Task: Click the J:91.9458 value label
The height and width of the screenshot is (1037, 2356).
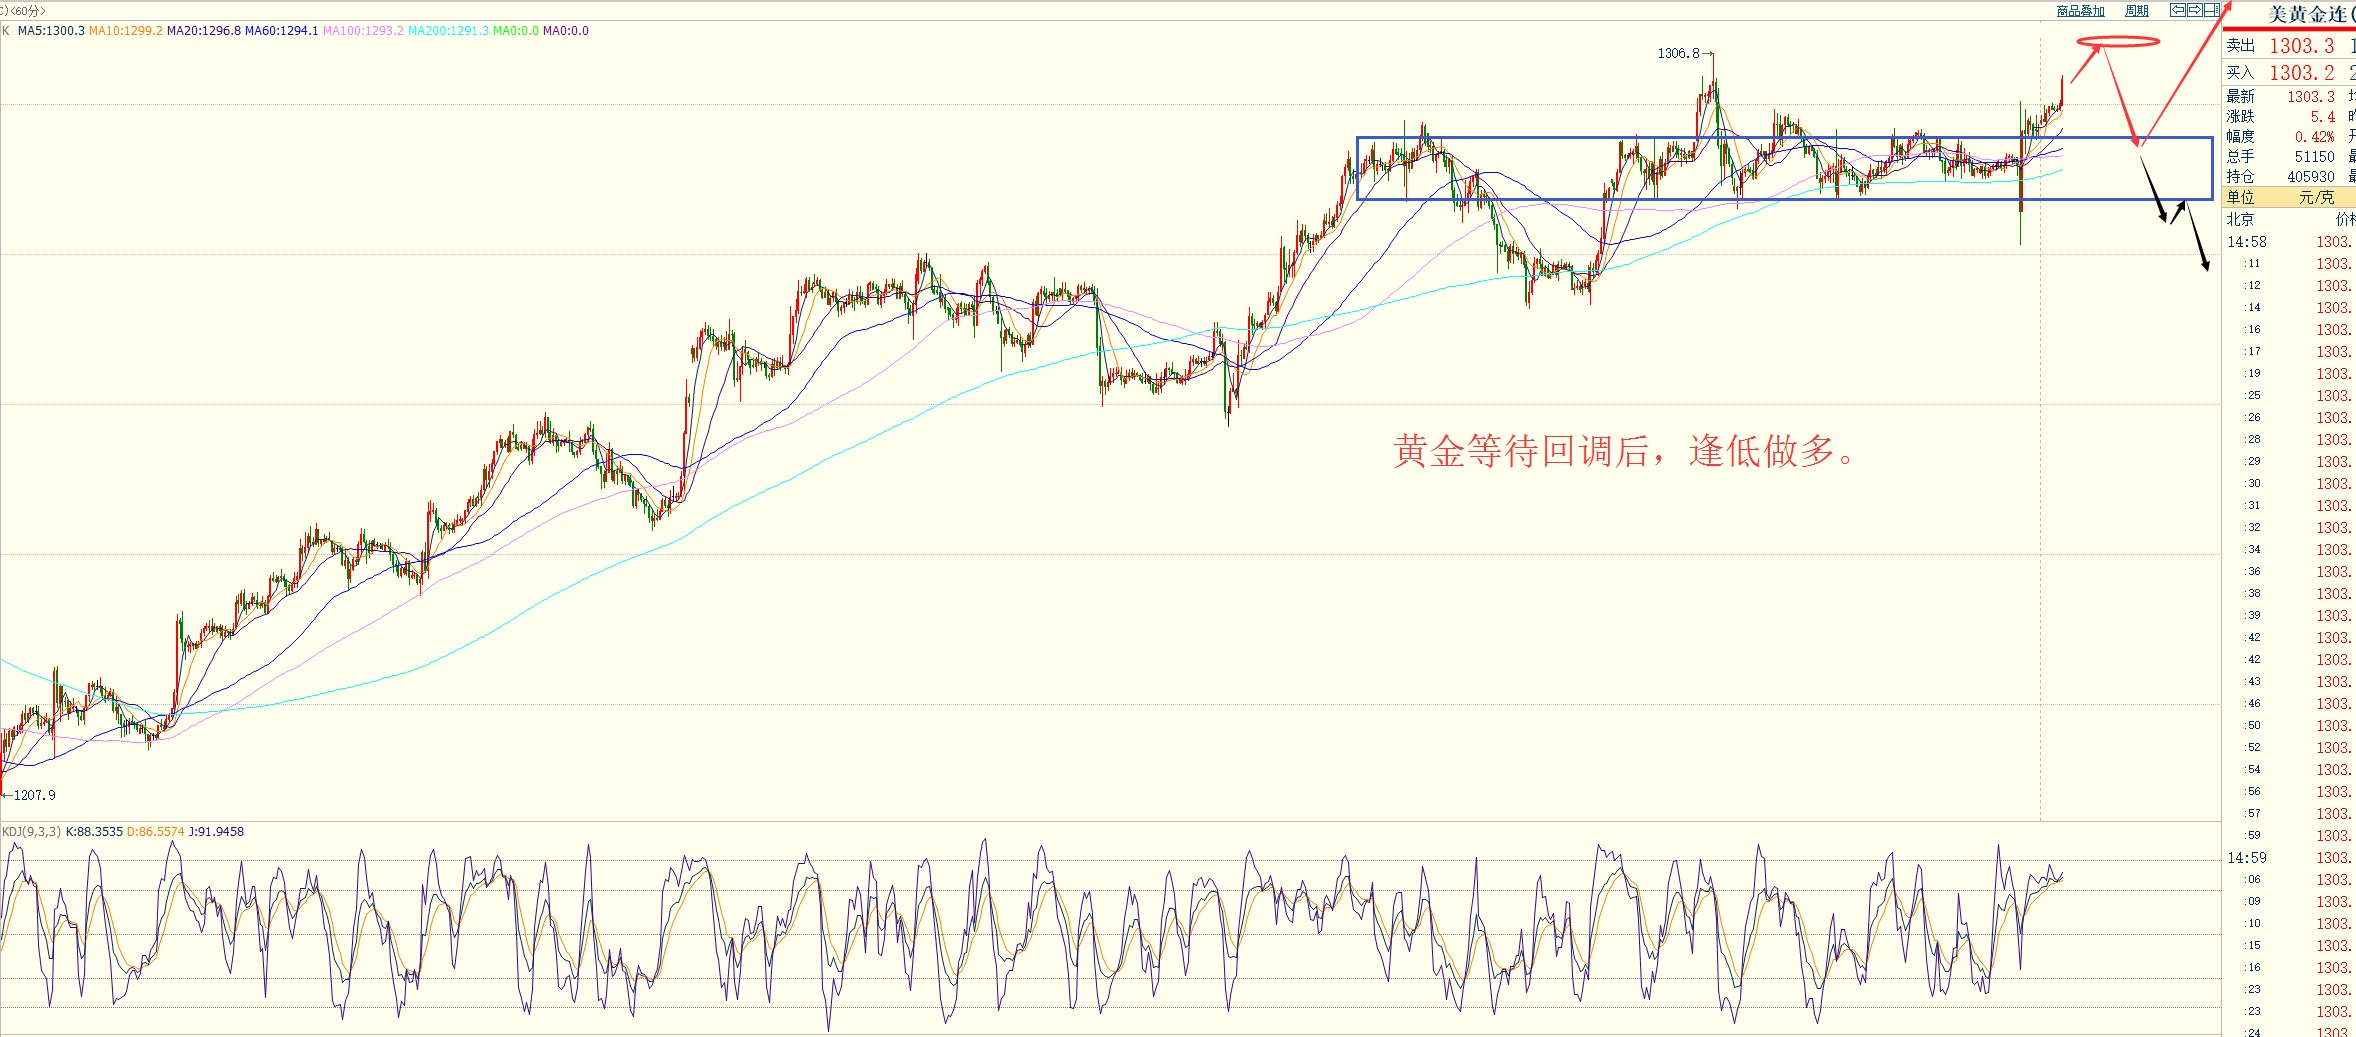Action: coord(216,832)
